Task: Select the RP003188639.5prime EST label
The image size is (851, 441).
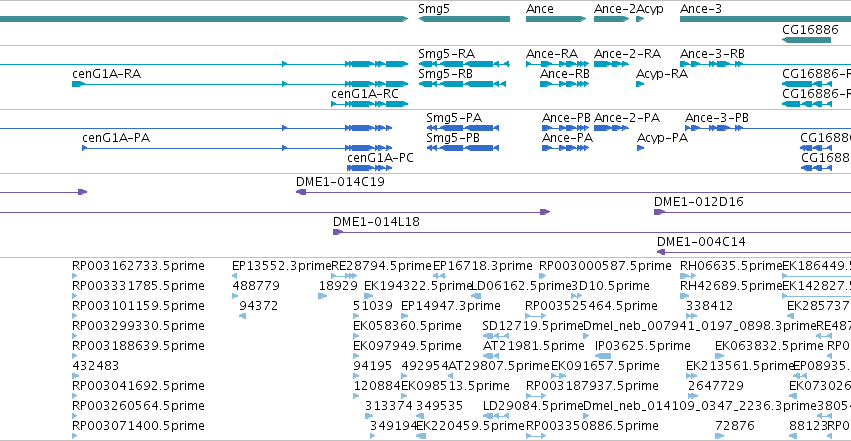Action: click(x=138, y=346)
